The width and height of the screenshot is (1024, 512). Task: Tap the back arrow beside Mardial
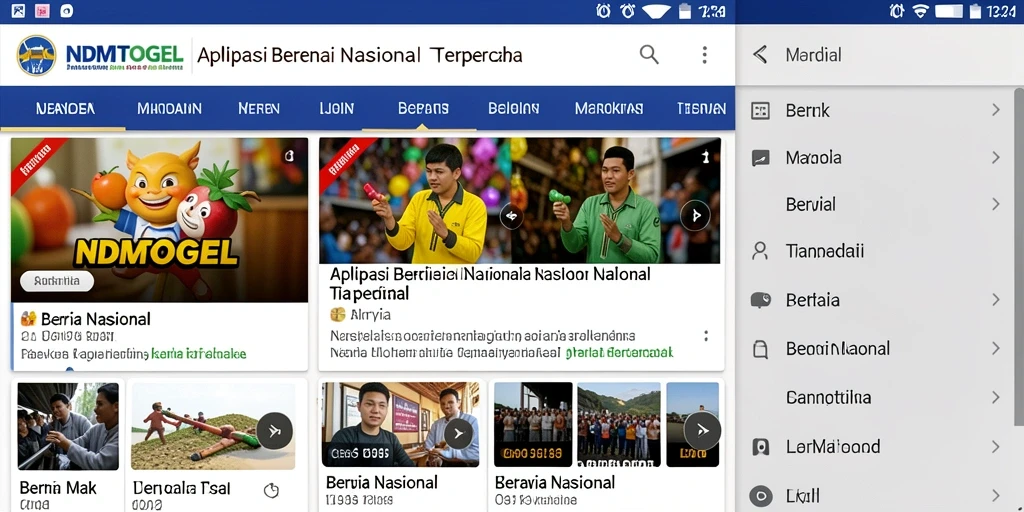pyautogui.click(x=760, y=54)
